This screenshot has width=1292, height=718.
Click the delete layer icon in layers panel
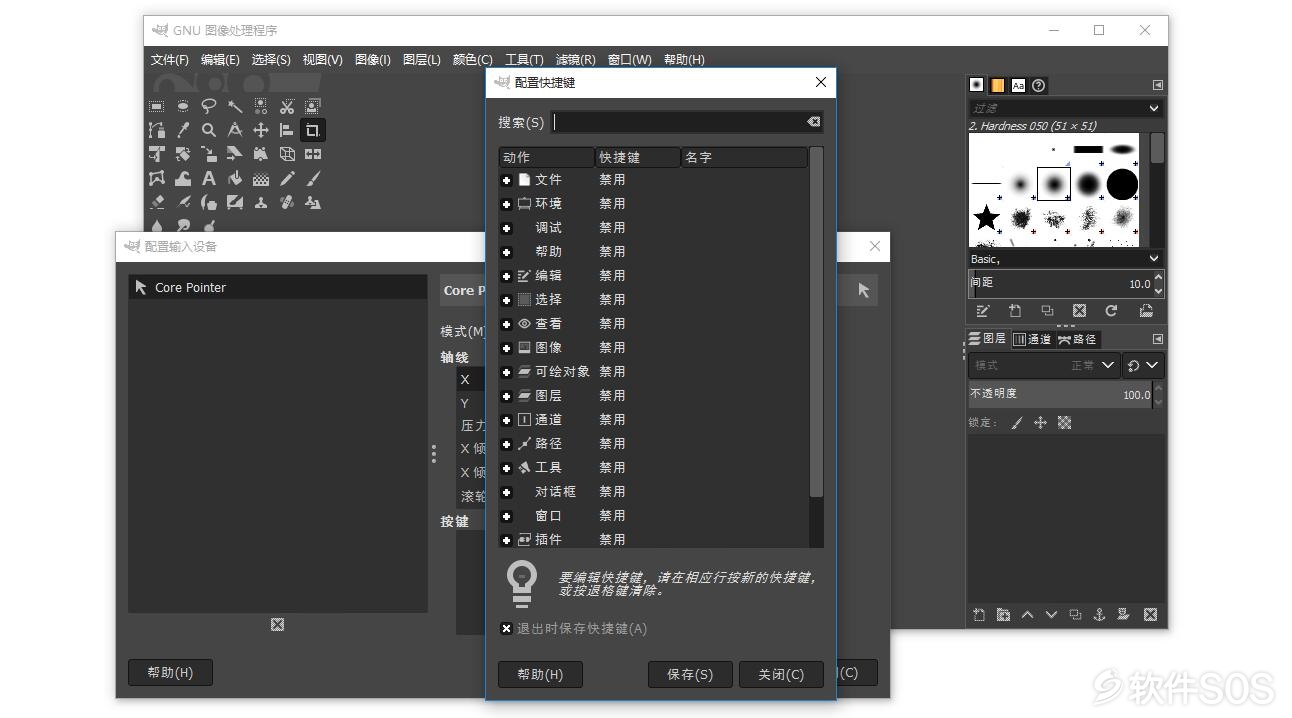[x=1150, y=614]
